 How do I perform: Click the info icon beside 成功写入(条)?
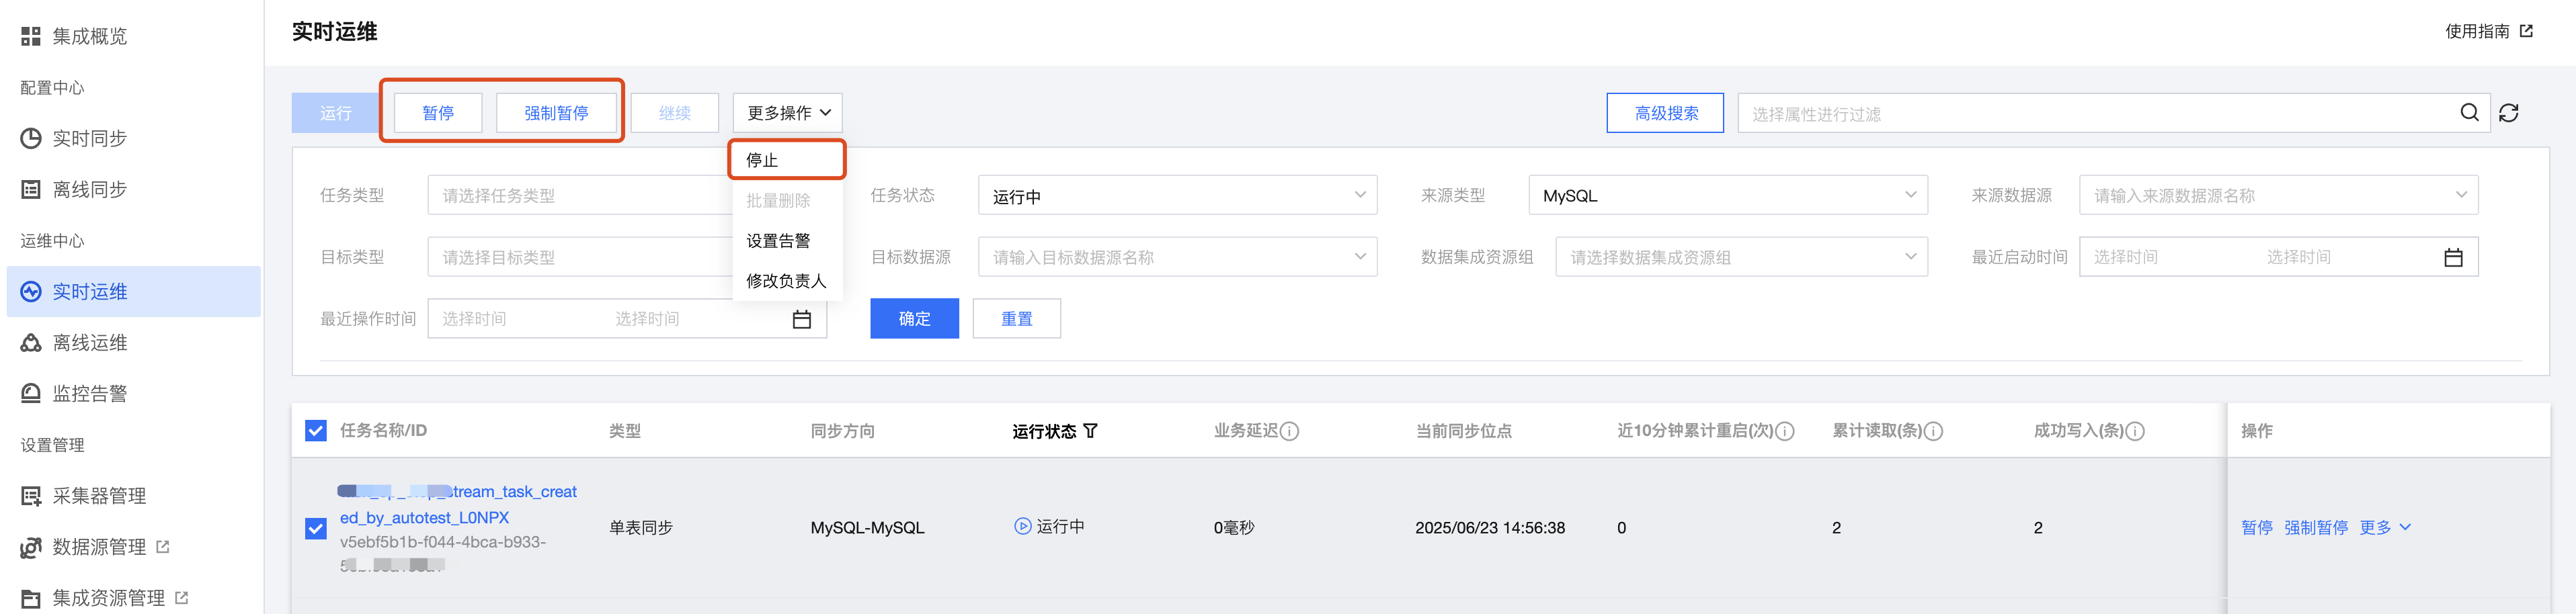2135,431
